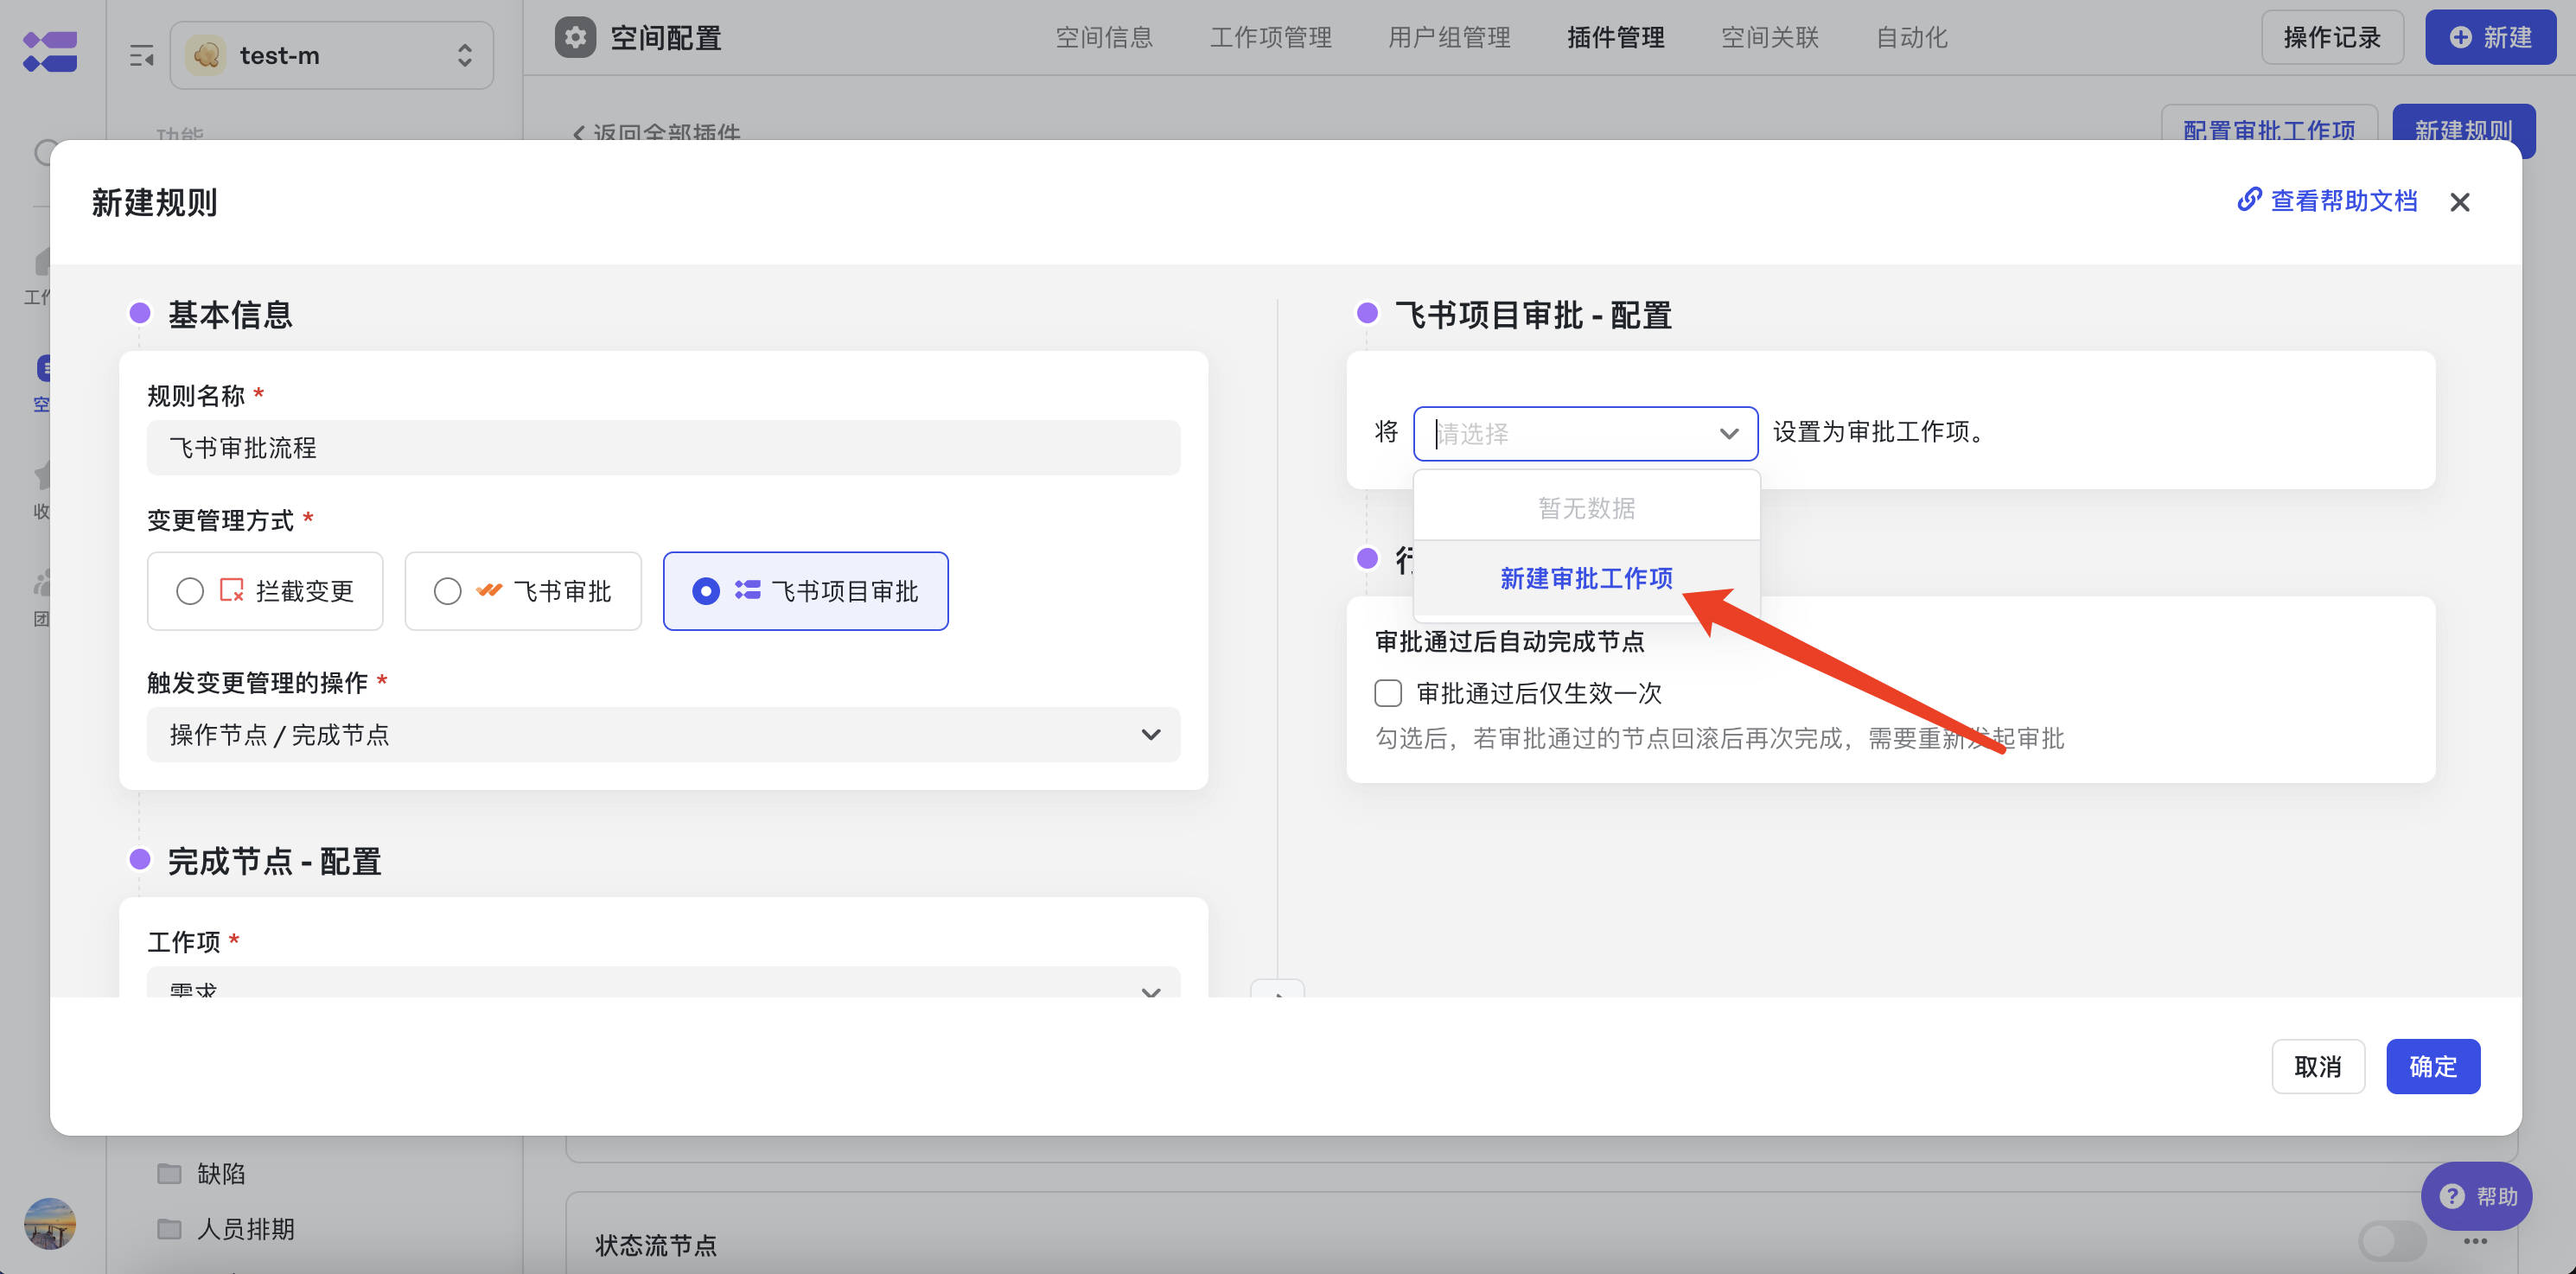Click the plus icon in 新建 button

2460,38
